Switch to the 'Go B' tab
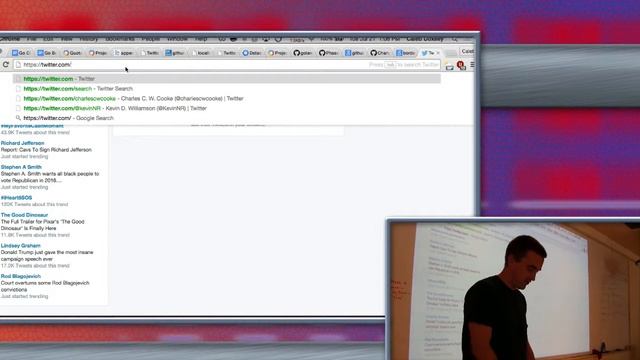 (47, 53)
